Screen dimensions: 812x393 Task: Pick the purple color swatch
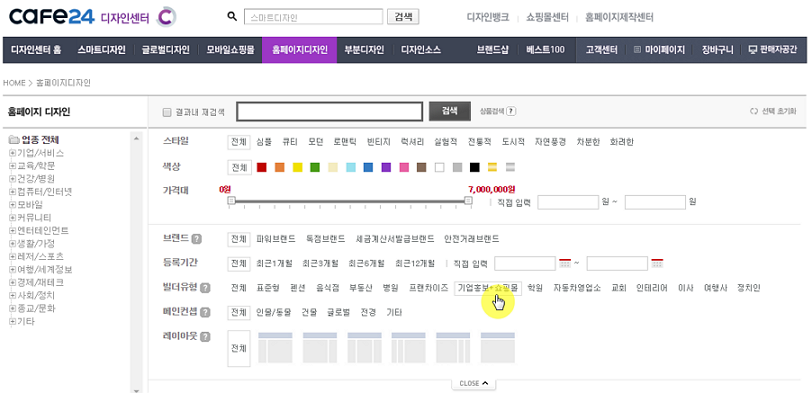click(x=386, y=167)
